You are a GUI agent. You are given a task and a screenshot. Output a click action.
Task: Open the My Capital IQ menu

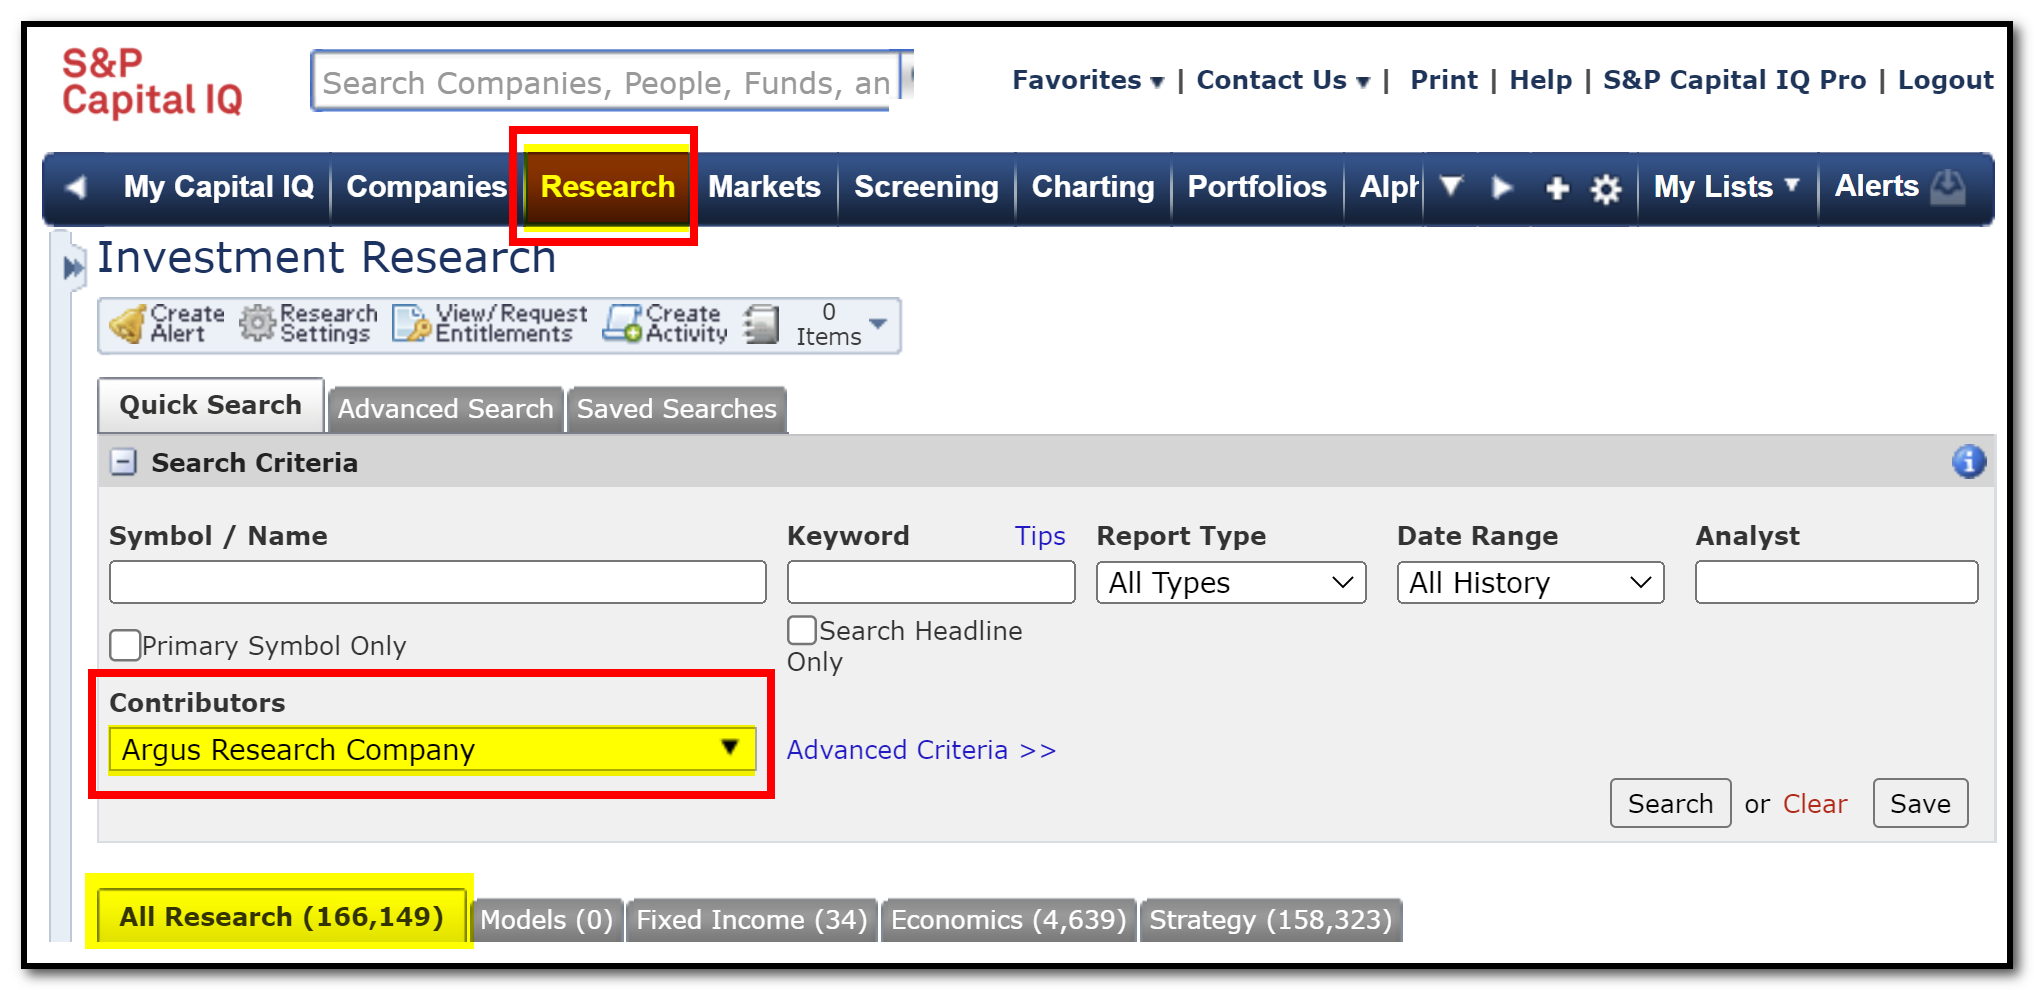coord(218,187)
